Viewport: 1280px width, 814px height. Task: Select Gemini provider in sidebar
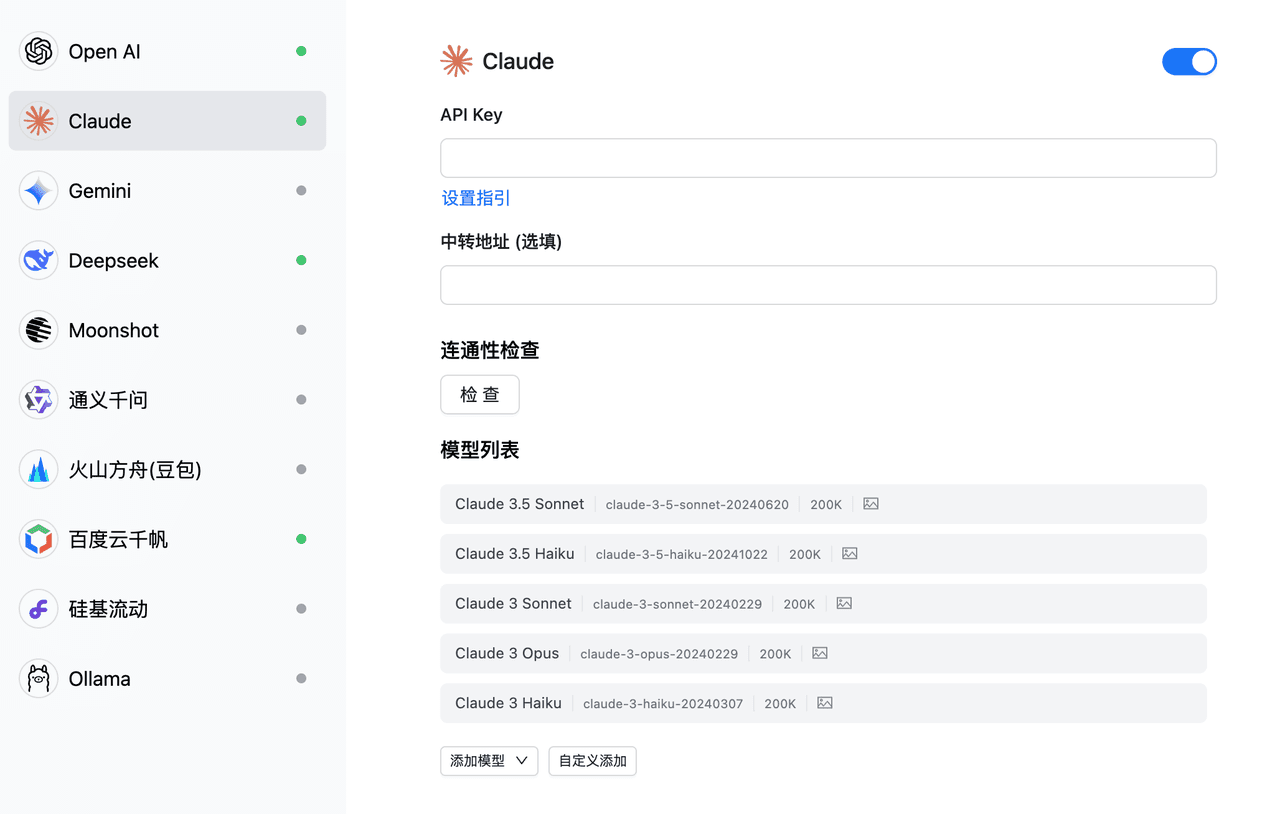(x=167, y=191)
